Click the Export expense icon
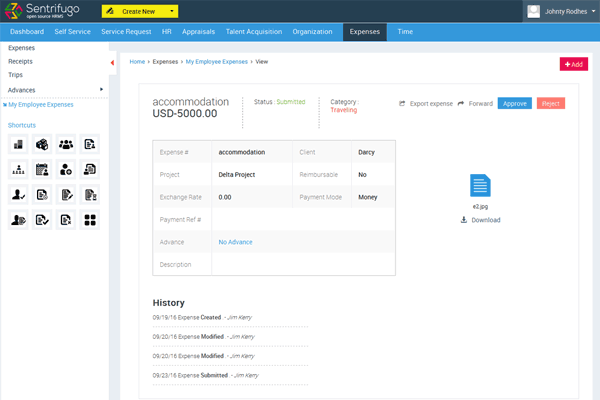Viewport: 600px width, 400px height. click(402, 103)
